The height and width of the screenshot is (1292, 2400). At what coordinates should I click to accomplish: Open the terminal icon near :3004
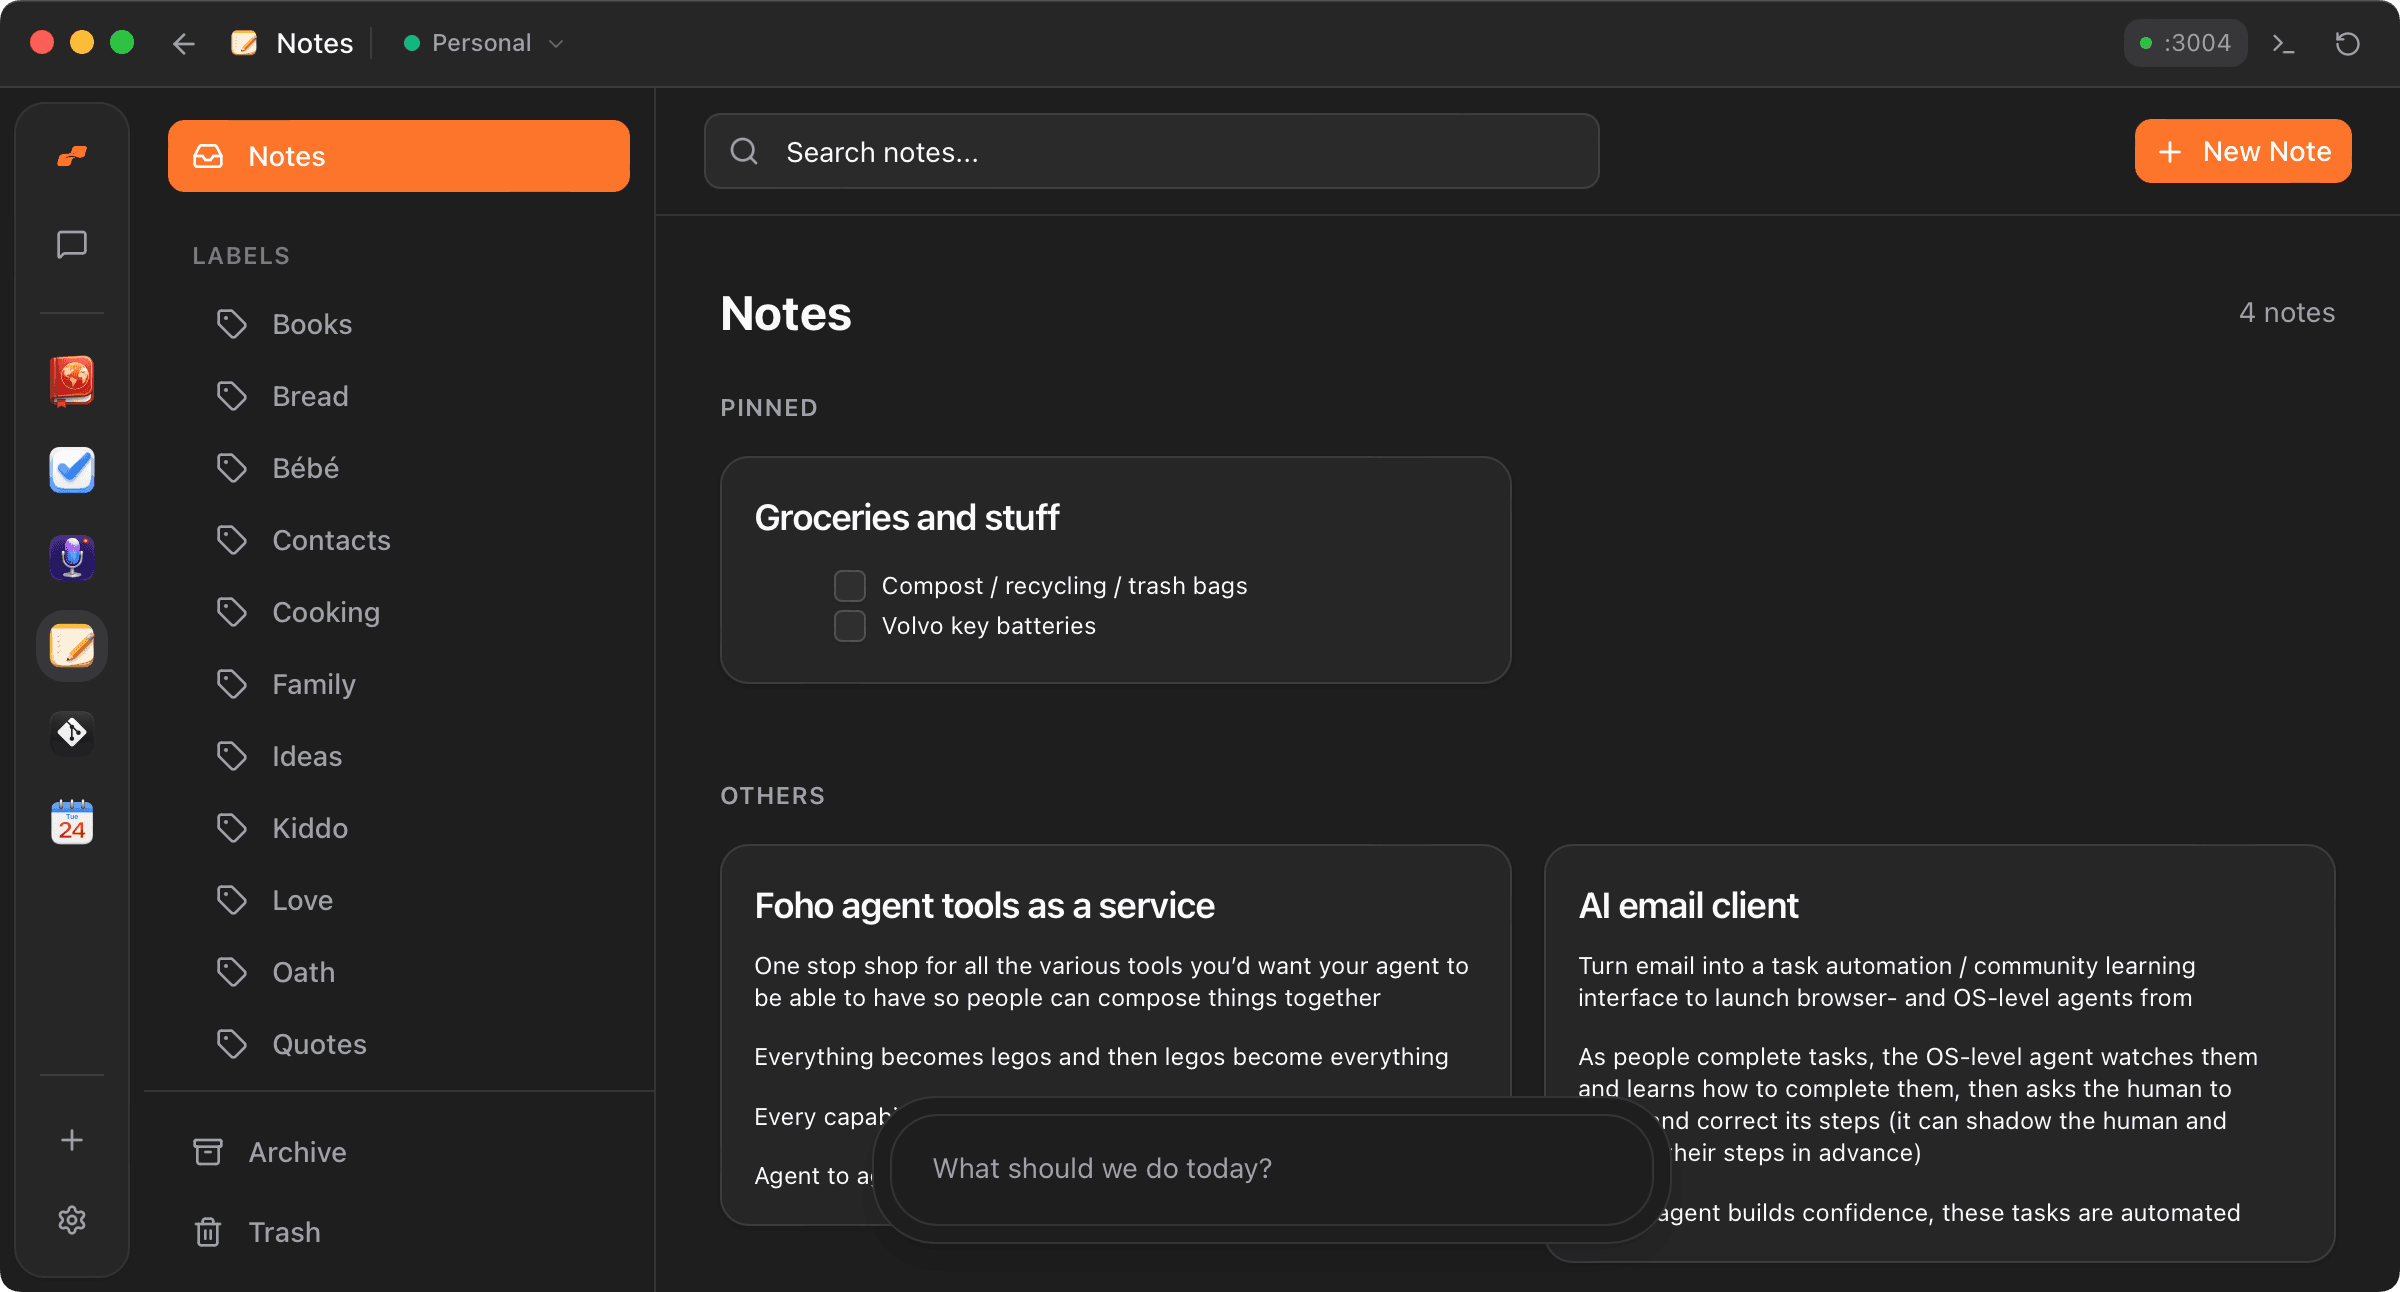click(x=2283, y=43)
